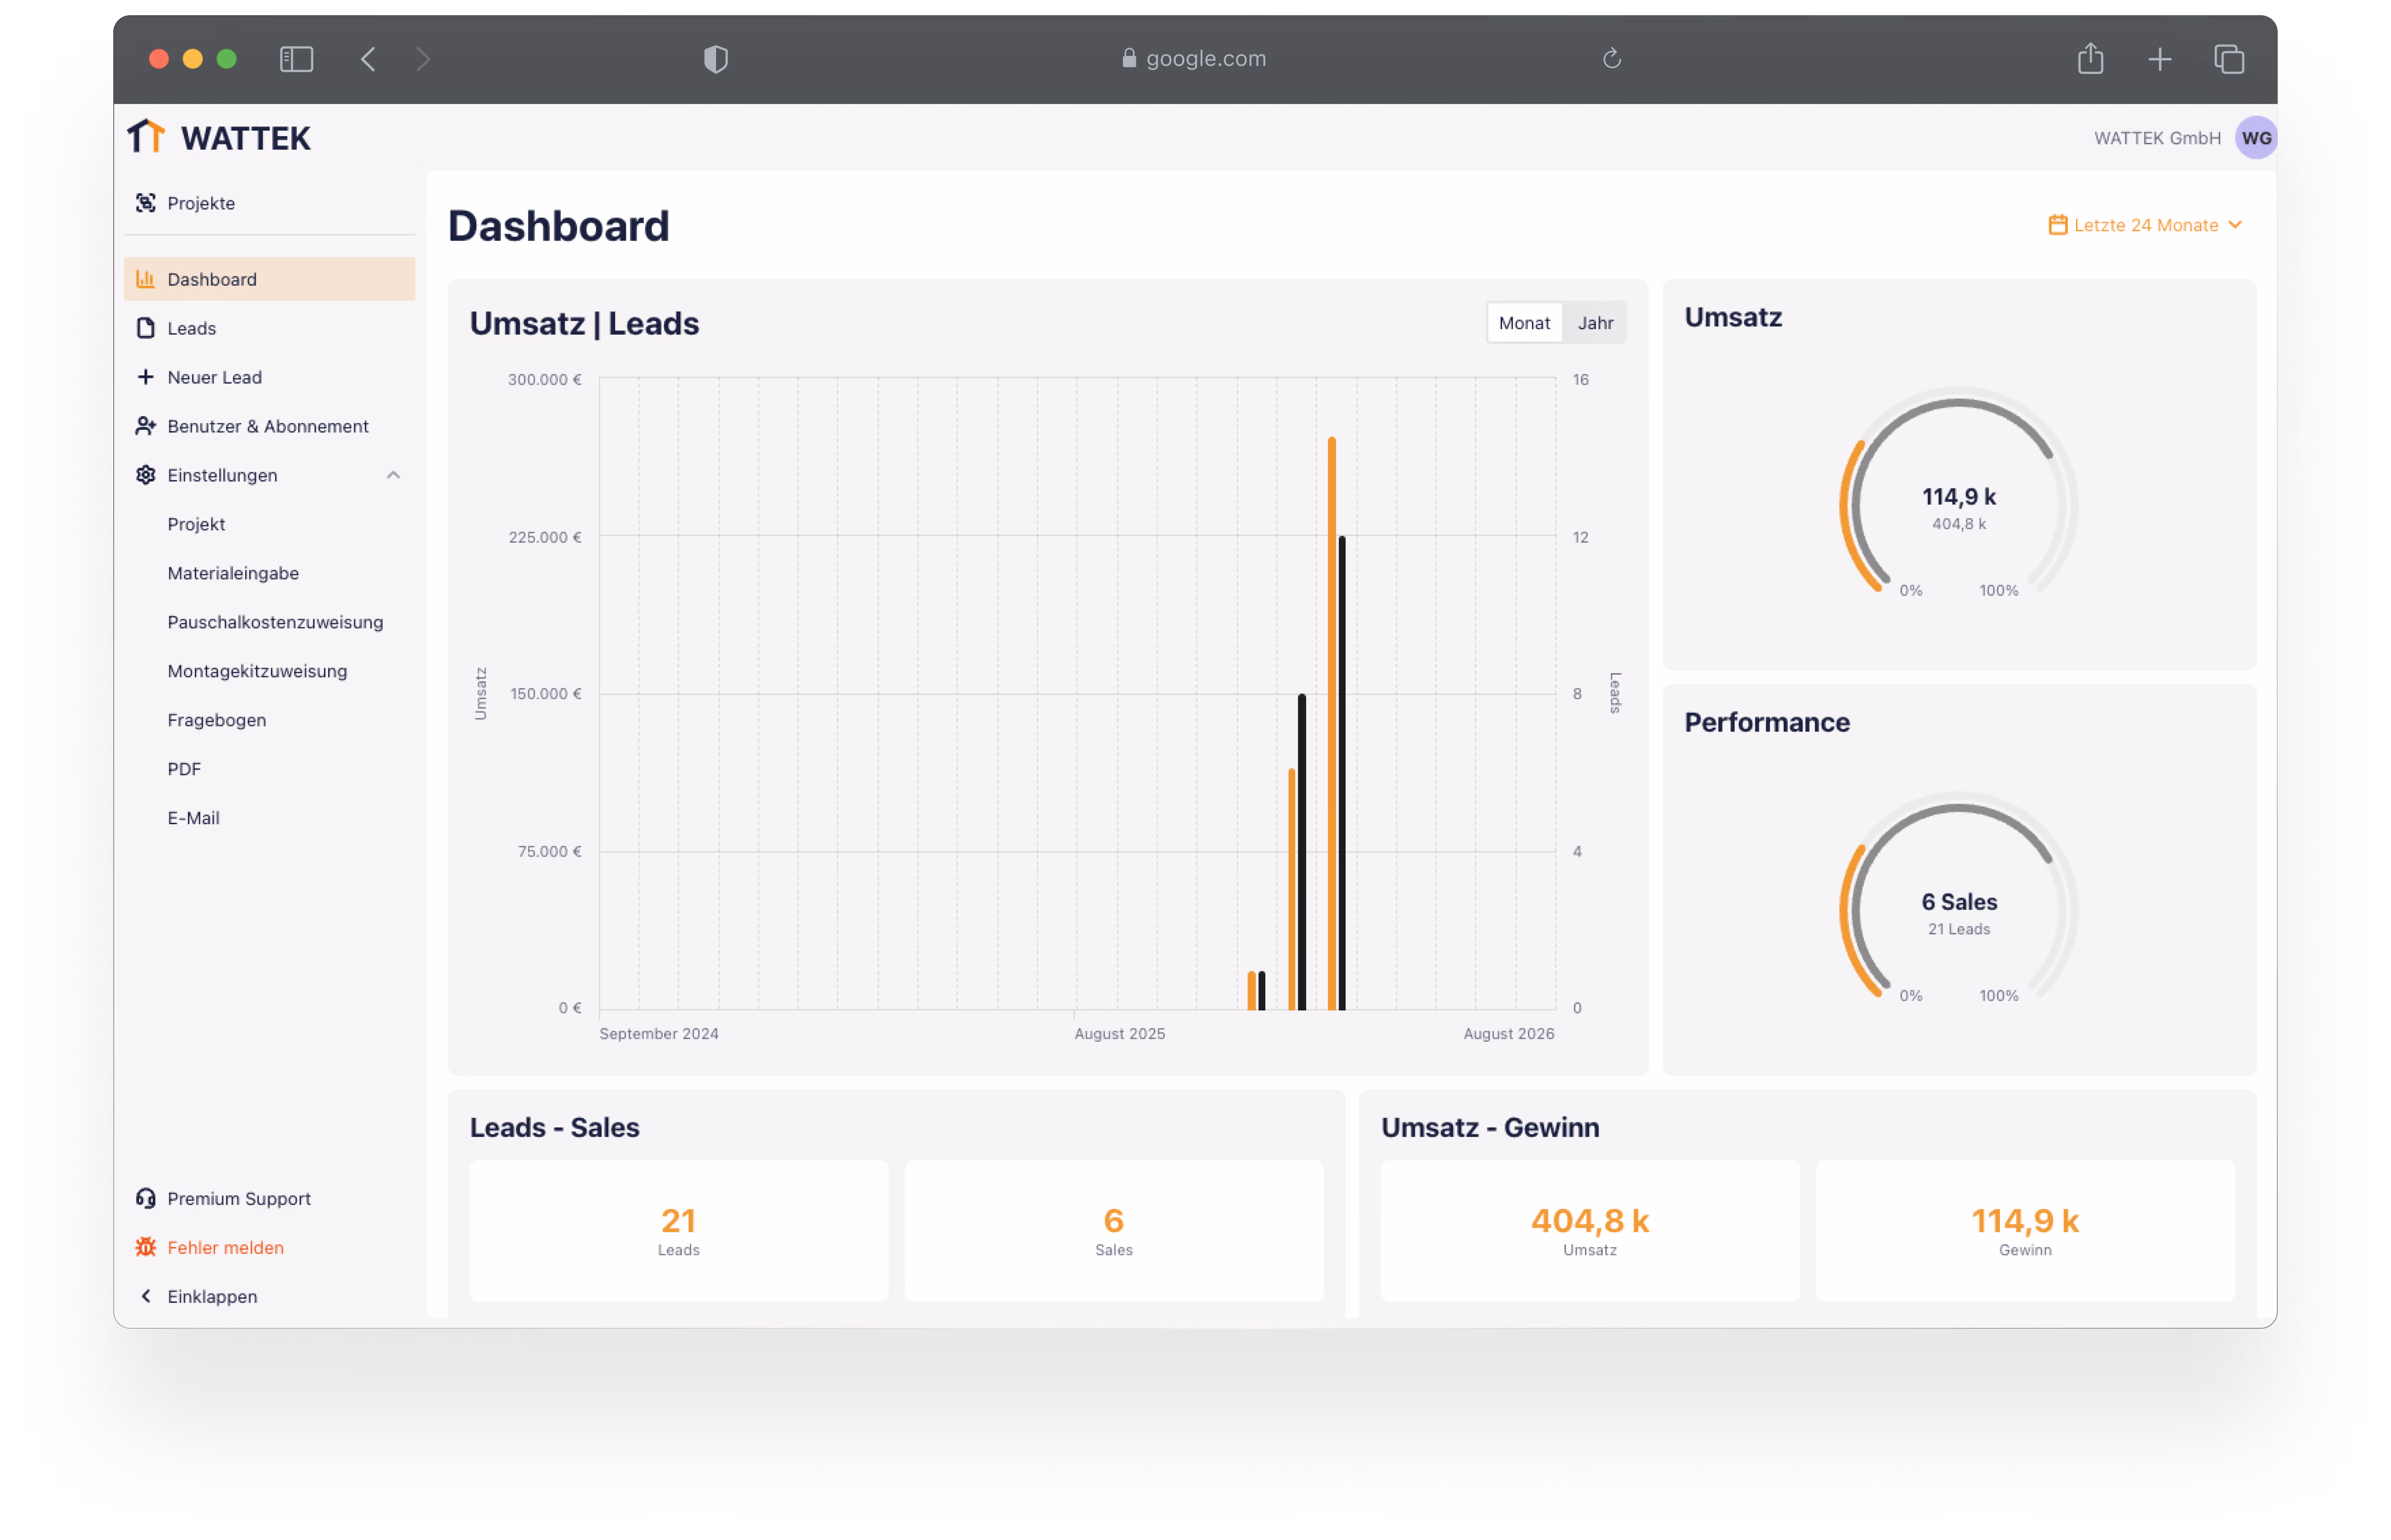2391x1540 pixels.
Task: Open the Letzte 24 Monate dropdown
Action: (2146, 225)
